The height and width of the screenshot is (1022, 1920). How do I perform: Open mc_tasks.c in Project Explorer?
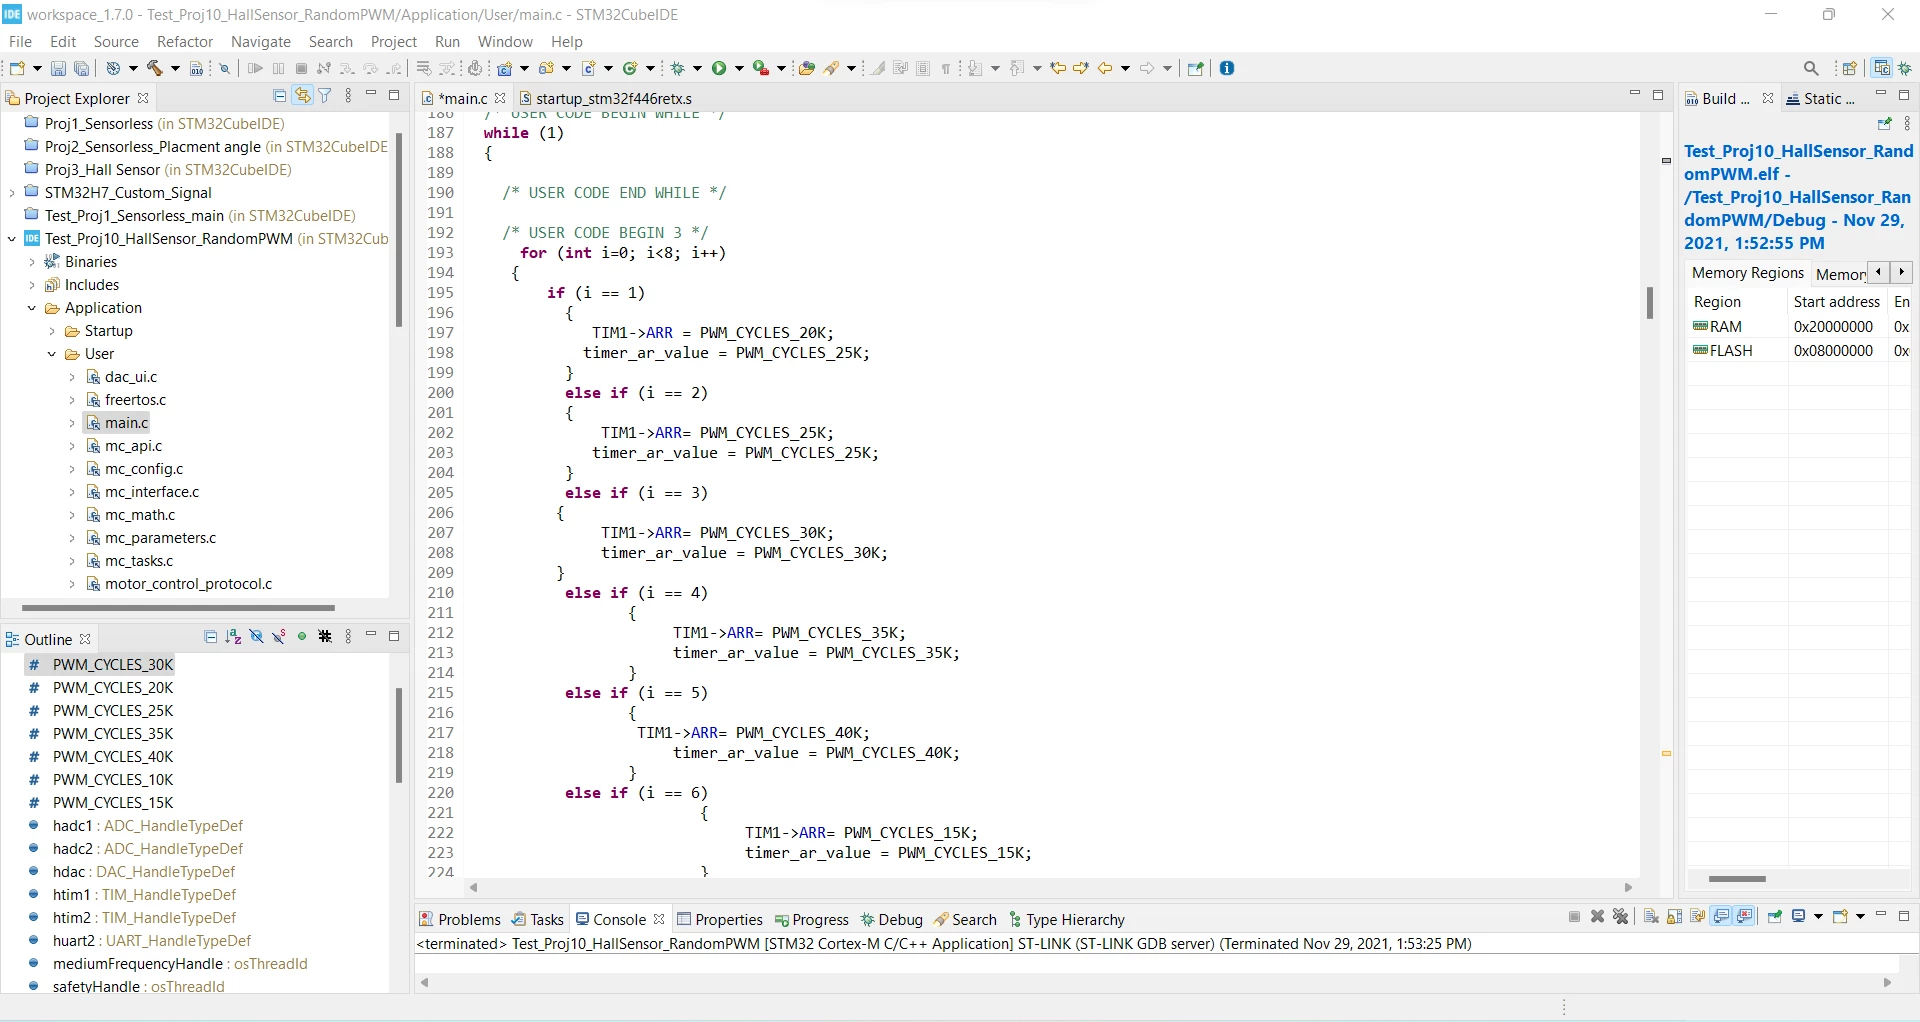point(139,561)
